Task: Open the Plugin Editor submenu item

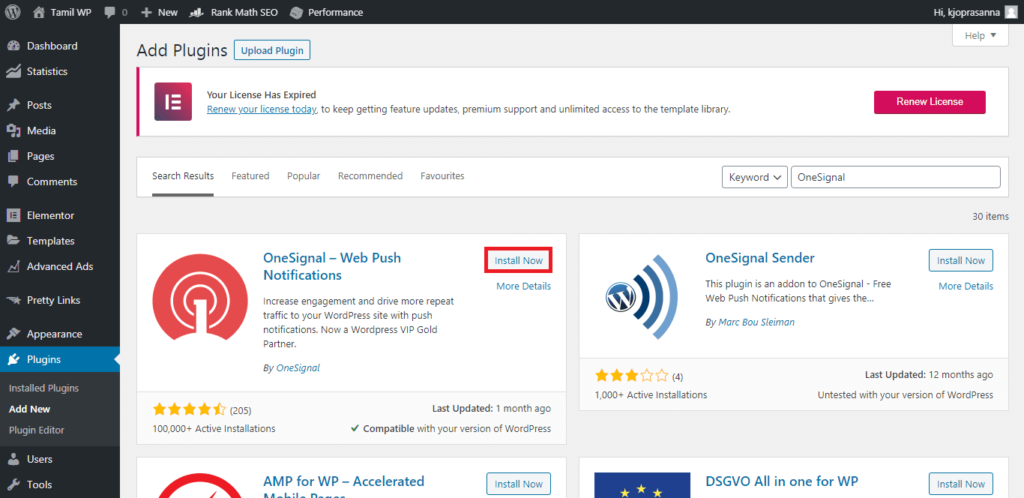Action: 37,430
